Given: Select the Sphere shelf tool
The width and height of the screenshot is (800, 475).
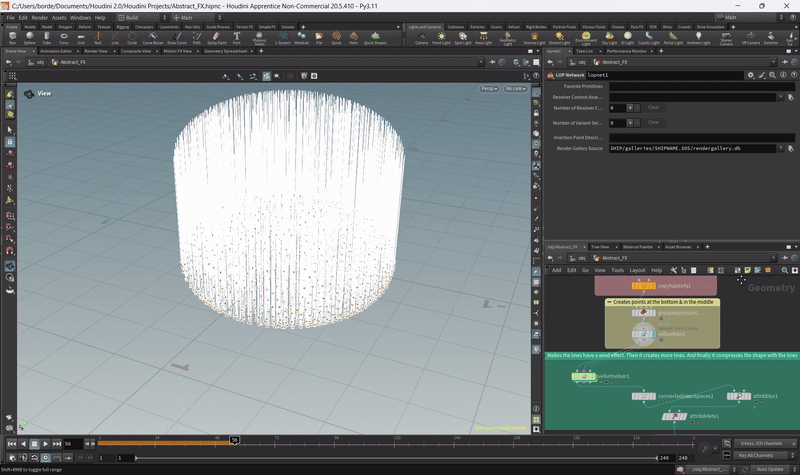Looking at the screenshot, I should coord(30,38).
